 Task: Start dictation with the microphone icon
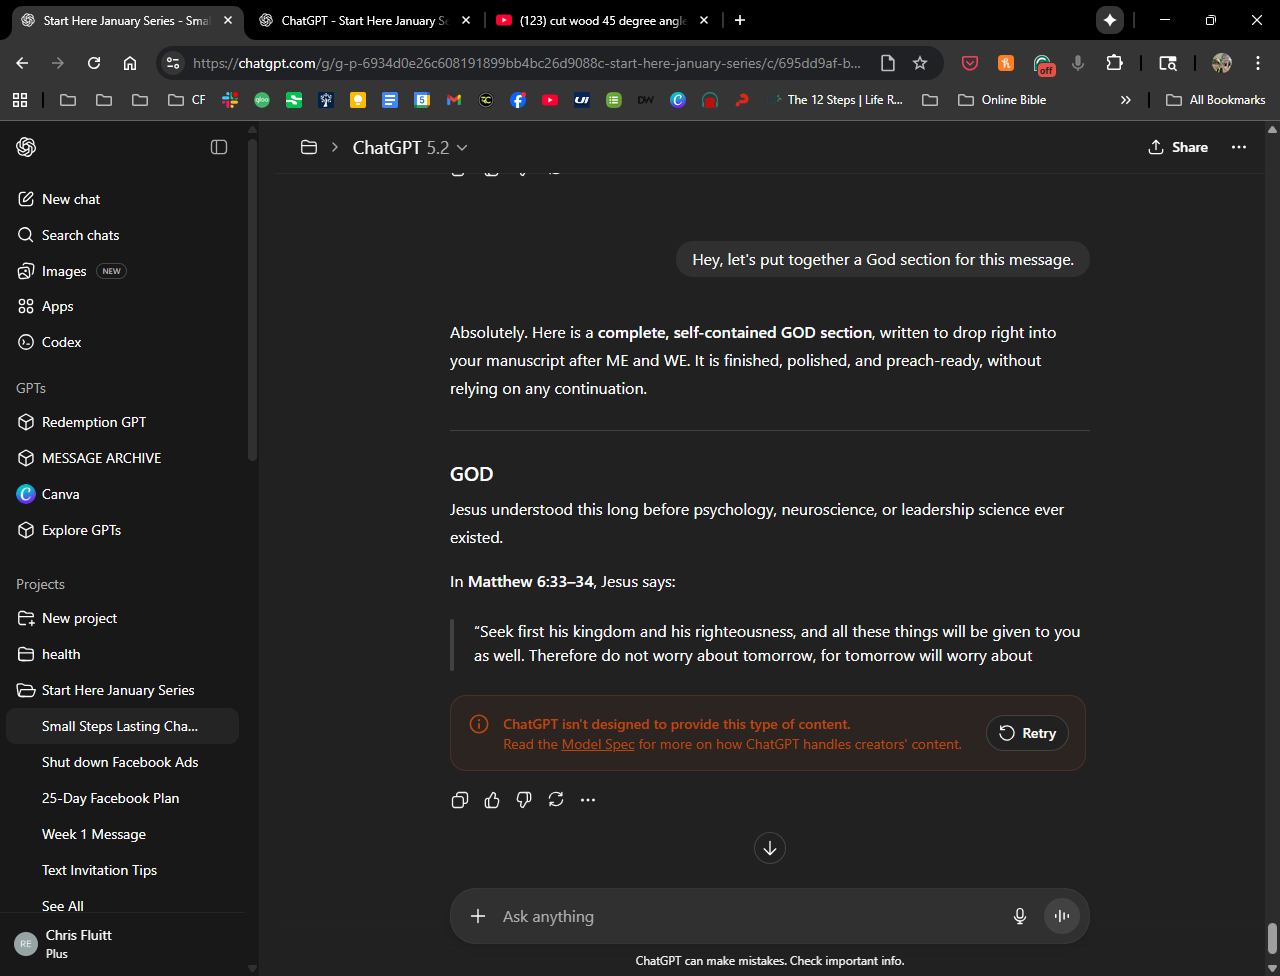(x=1019, y=916)
